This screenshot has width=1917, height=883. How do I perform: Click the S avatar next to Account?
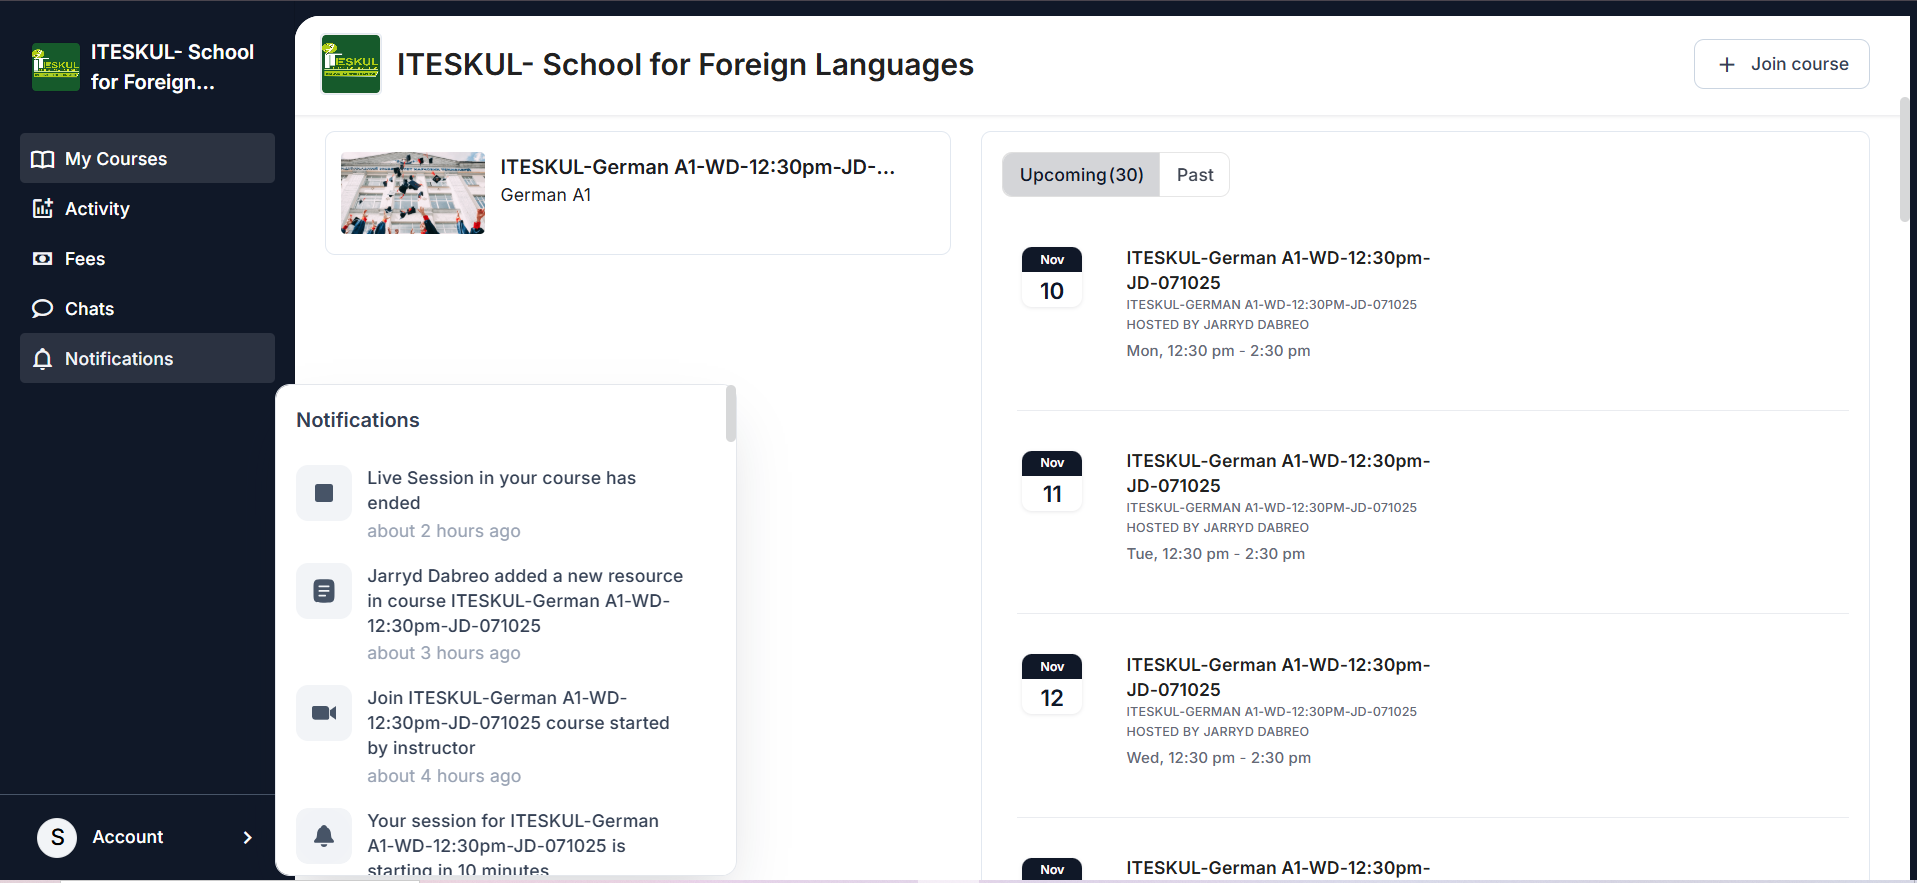(57, 837)
